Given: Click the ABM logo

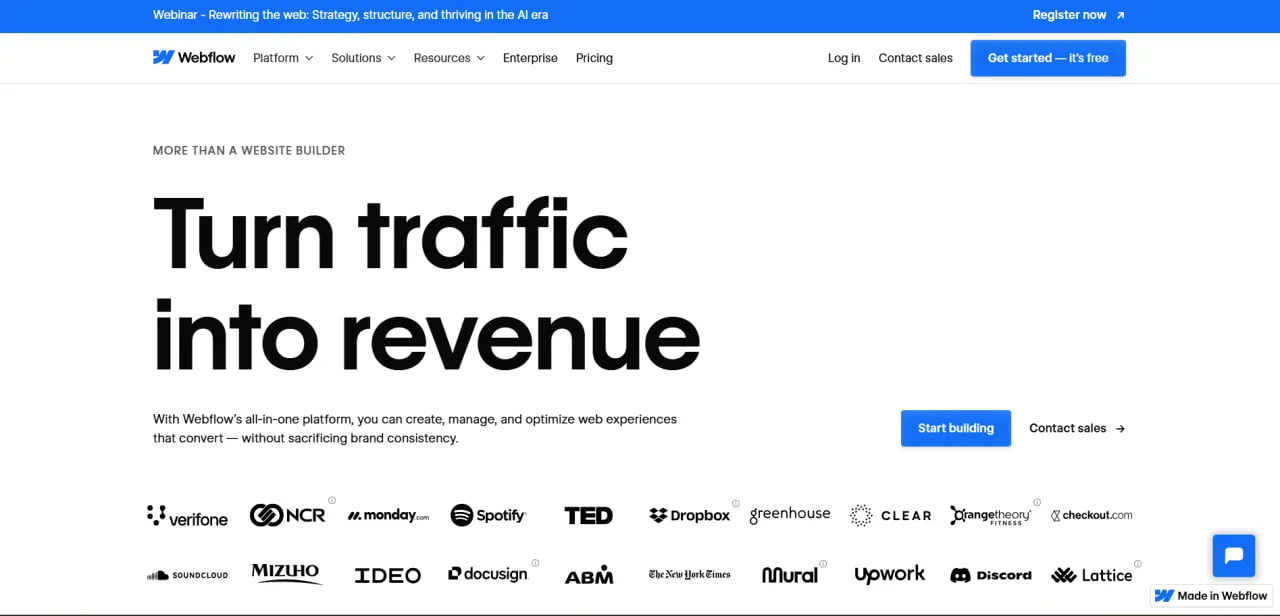Looking at the screenshot, I should [x=589, y=575].
